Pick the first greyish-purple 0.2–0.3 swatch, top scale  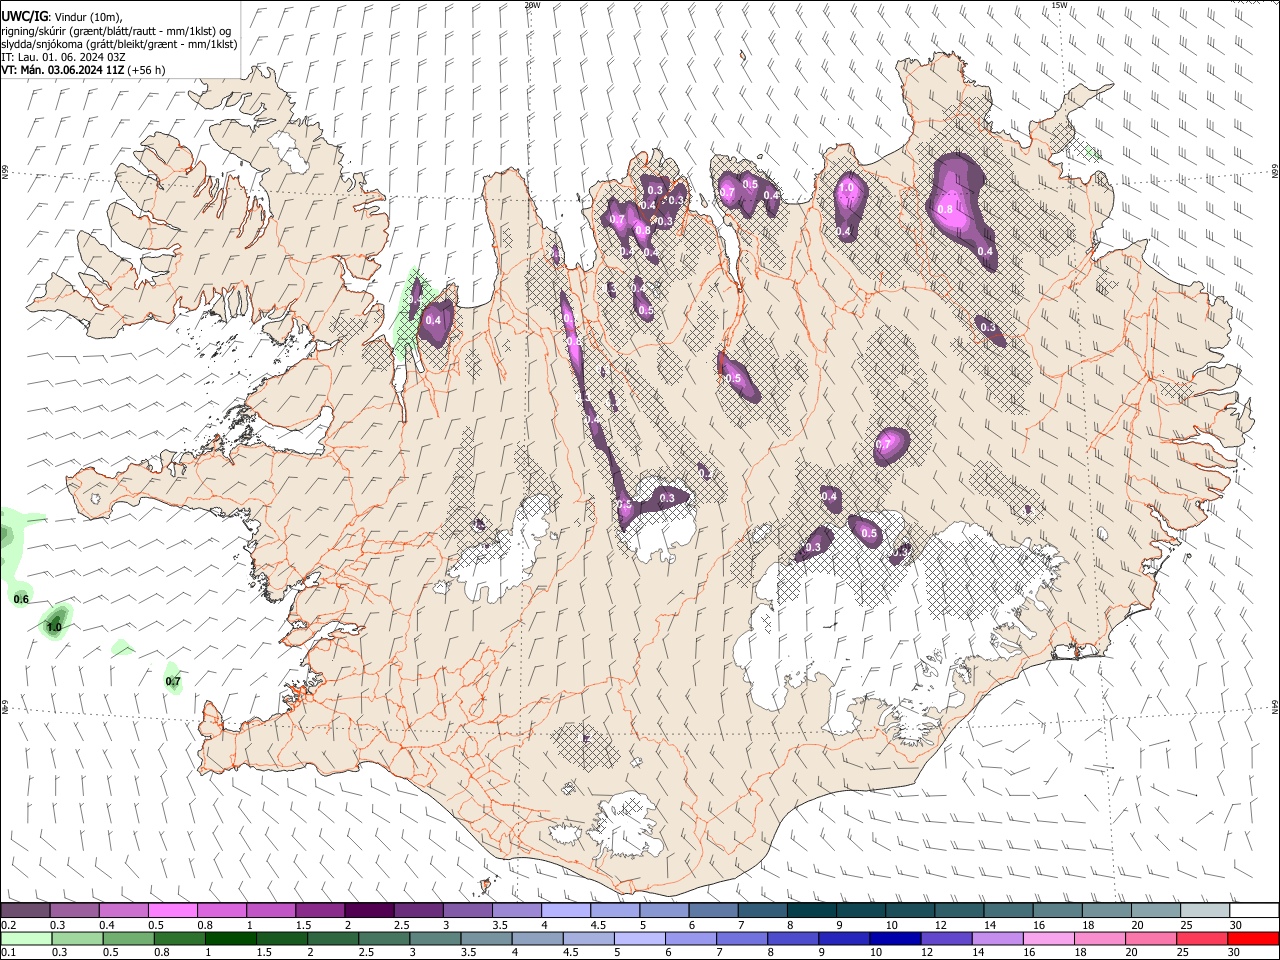click(x=26, y=911)
